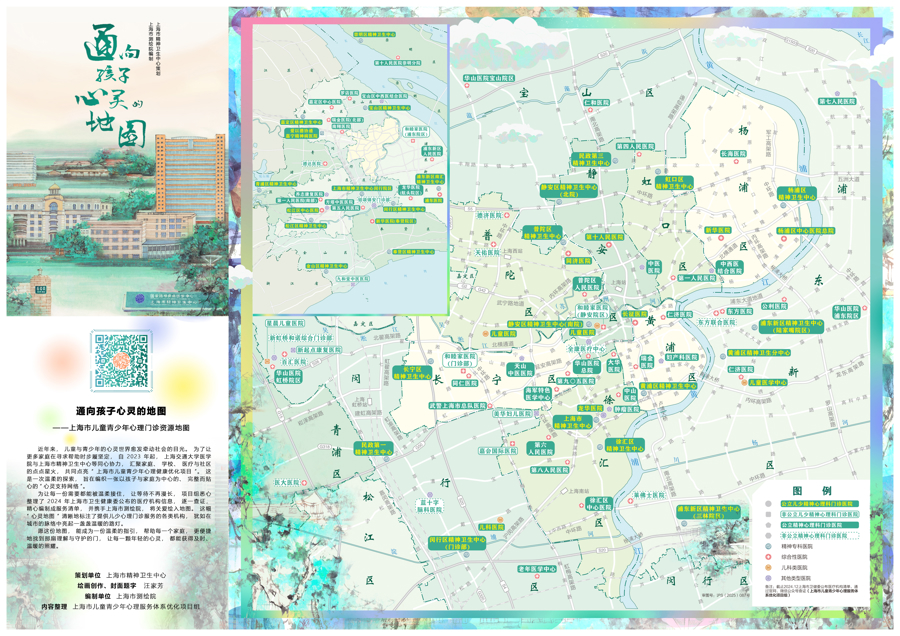Screen dimensions: 900x636
Task: Click the marker icon beside 长海医院
Action: (x=738, y=162)
